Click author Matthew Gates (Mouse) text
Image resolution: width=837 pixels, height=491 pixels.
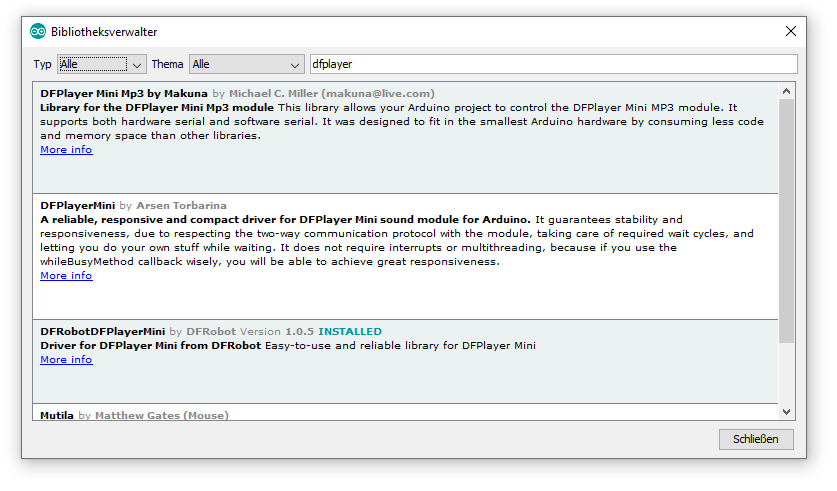pos(162,415)
